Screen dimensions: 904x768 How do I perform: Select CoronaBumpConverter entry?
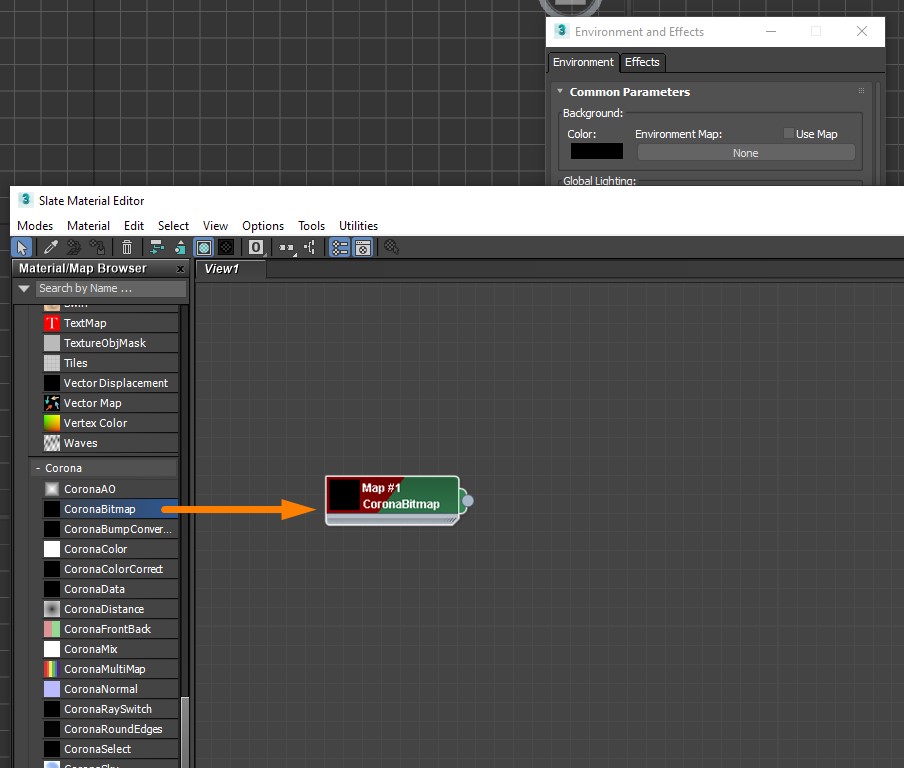[110, 529]
